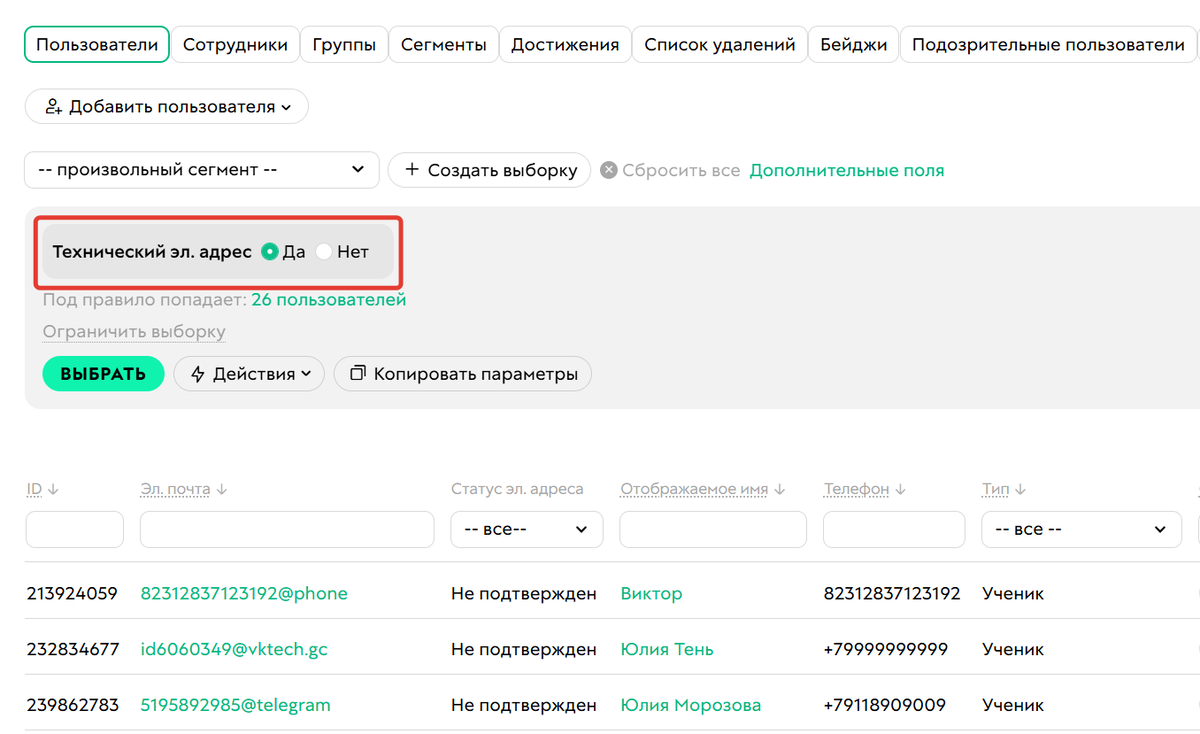
Task: Switch to the «Сотрудники» tab
Action: pyautogui.click(x=235, y=44)
